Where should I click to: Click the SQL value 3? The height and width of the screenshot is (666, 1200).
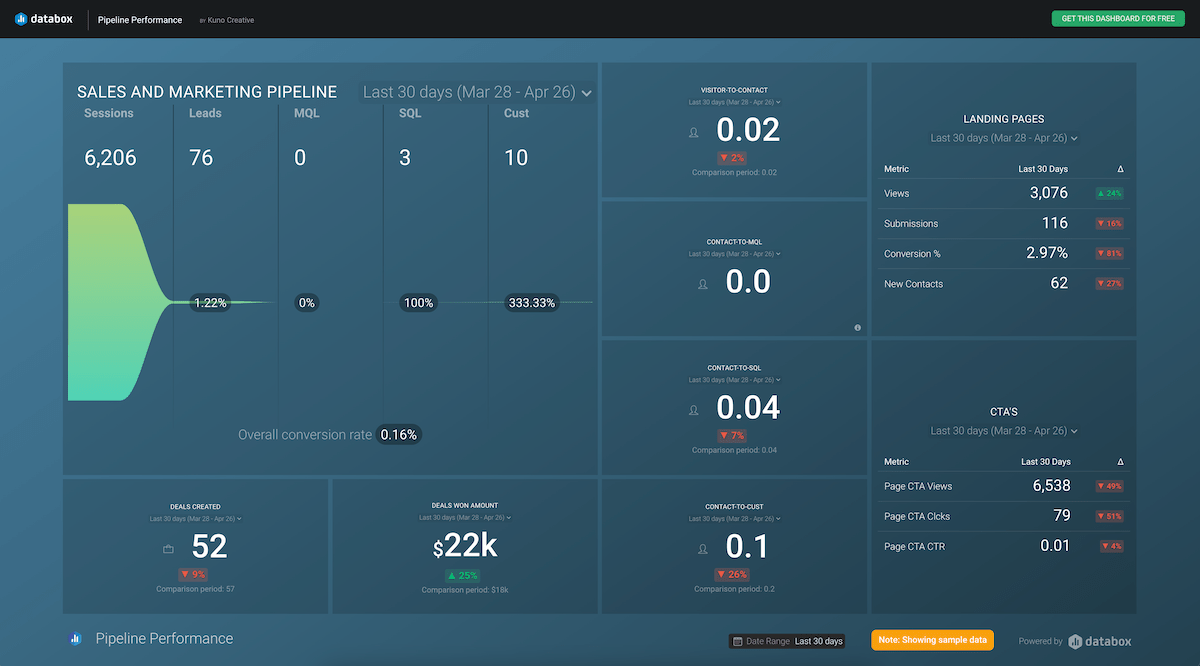coord(405,158)
